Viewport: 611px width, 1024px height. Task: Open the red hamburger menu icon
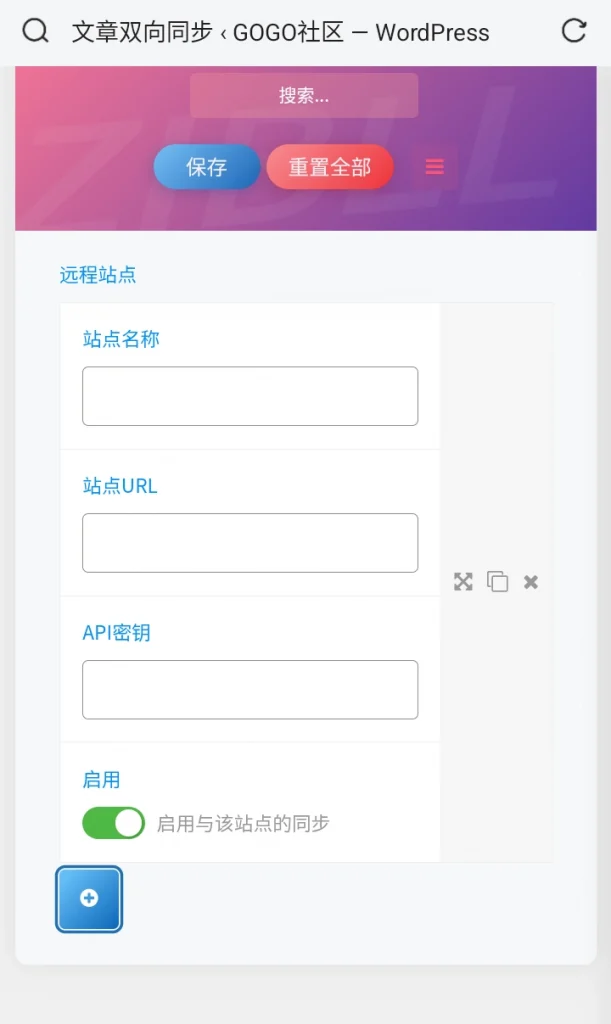[x=435, y=167]
